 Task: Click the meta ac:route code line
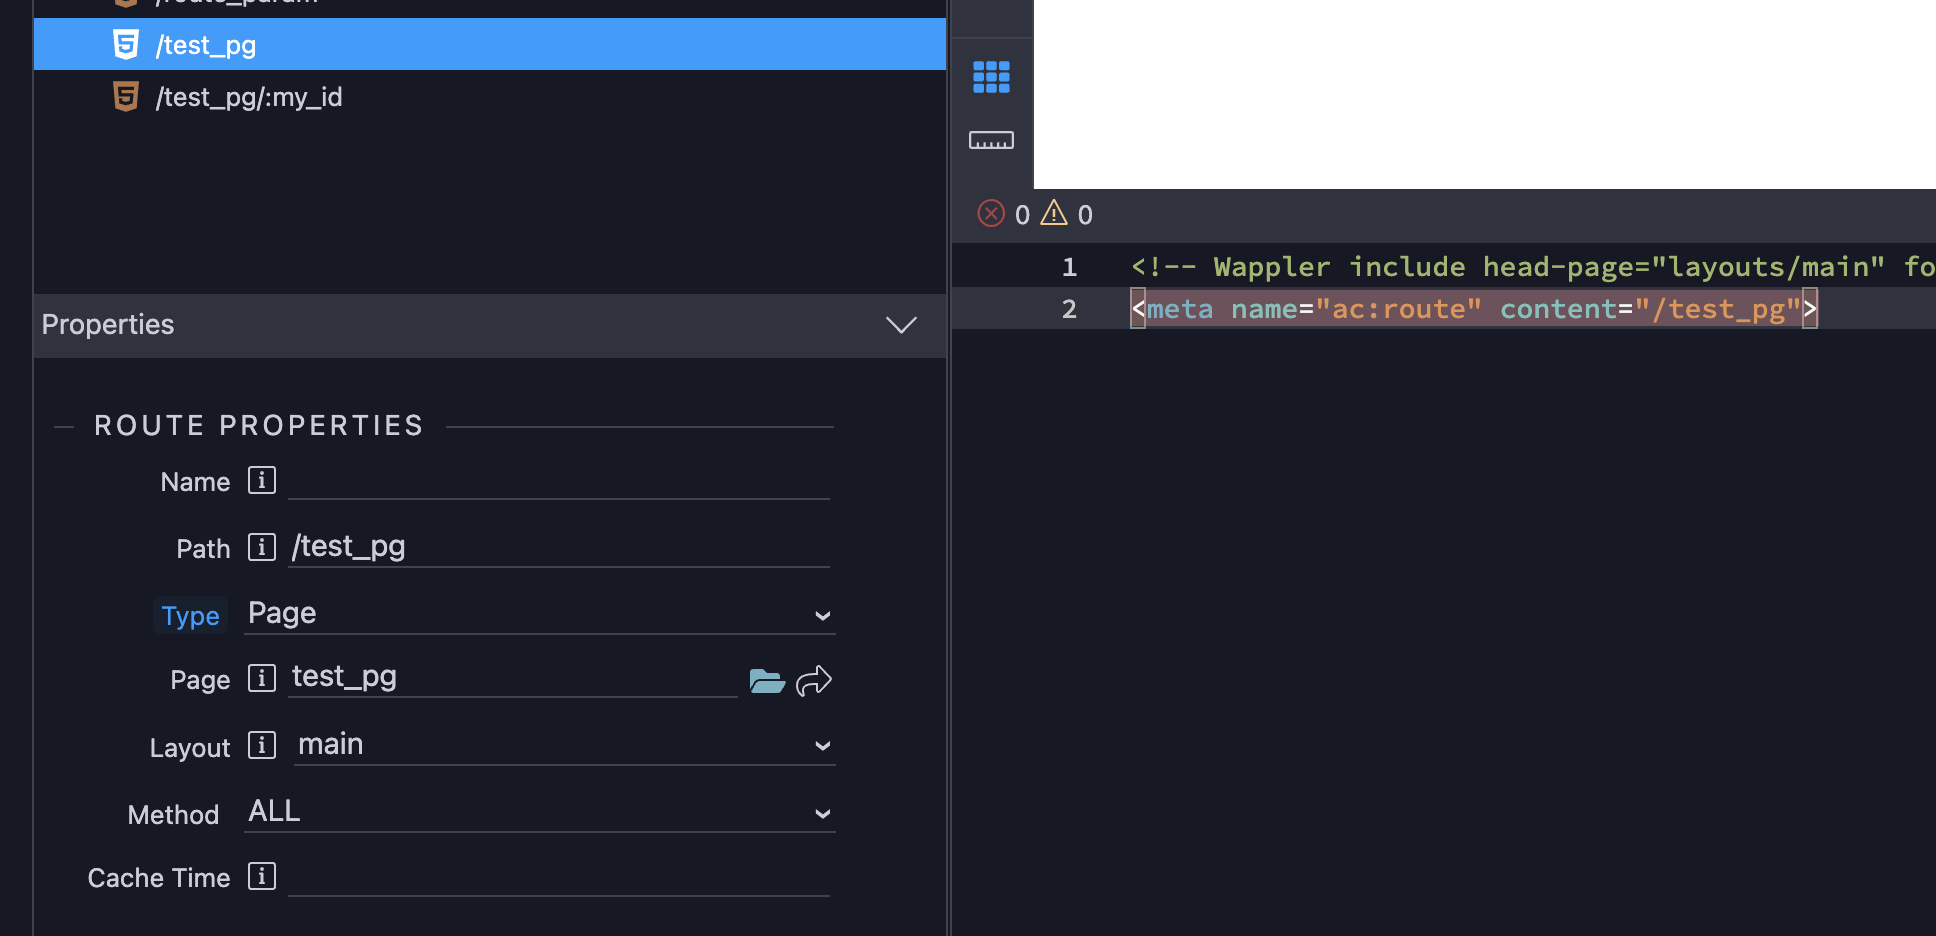1474,309
